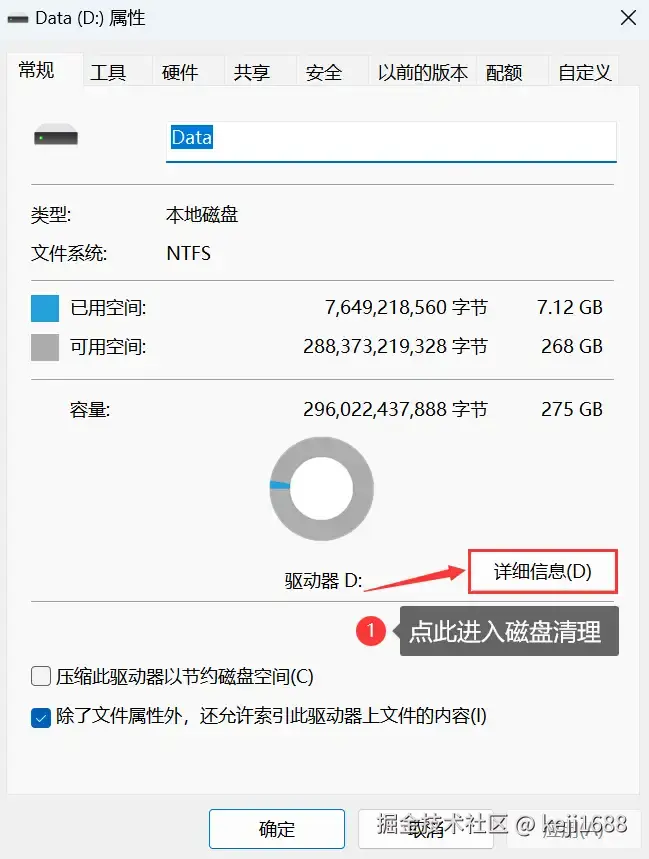This screenshot has height=859, width=649.
Task: Select the 共享 tab
Action: click(x=252, y=72)
